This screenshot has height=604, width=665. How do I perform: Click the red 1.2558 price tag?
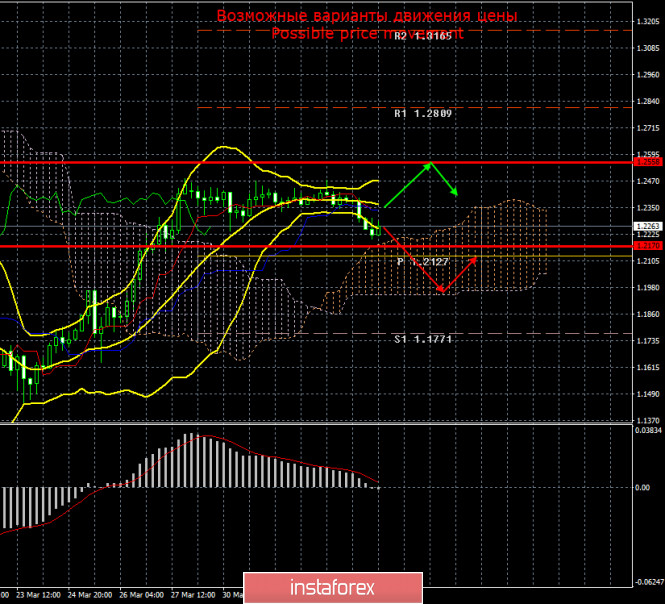tap(648, 162)
